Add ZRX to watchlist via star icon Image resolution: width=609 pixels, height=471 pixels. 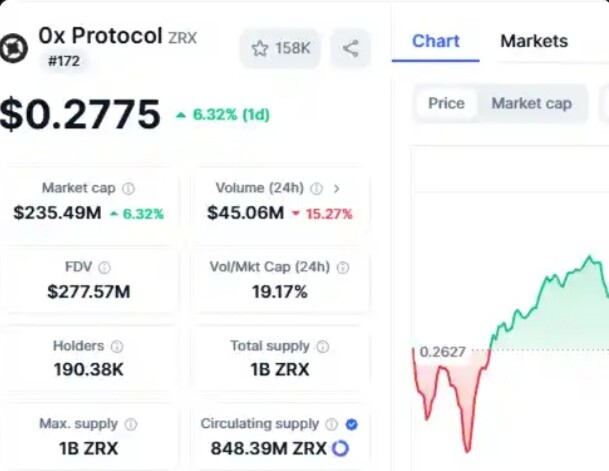260,49
